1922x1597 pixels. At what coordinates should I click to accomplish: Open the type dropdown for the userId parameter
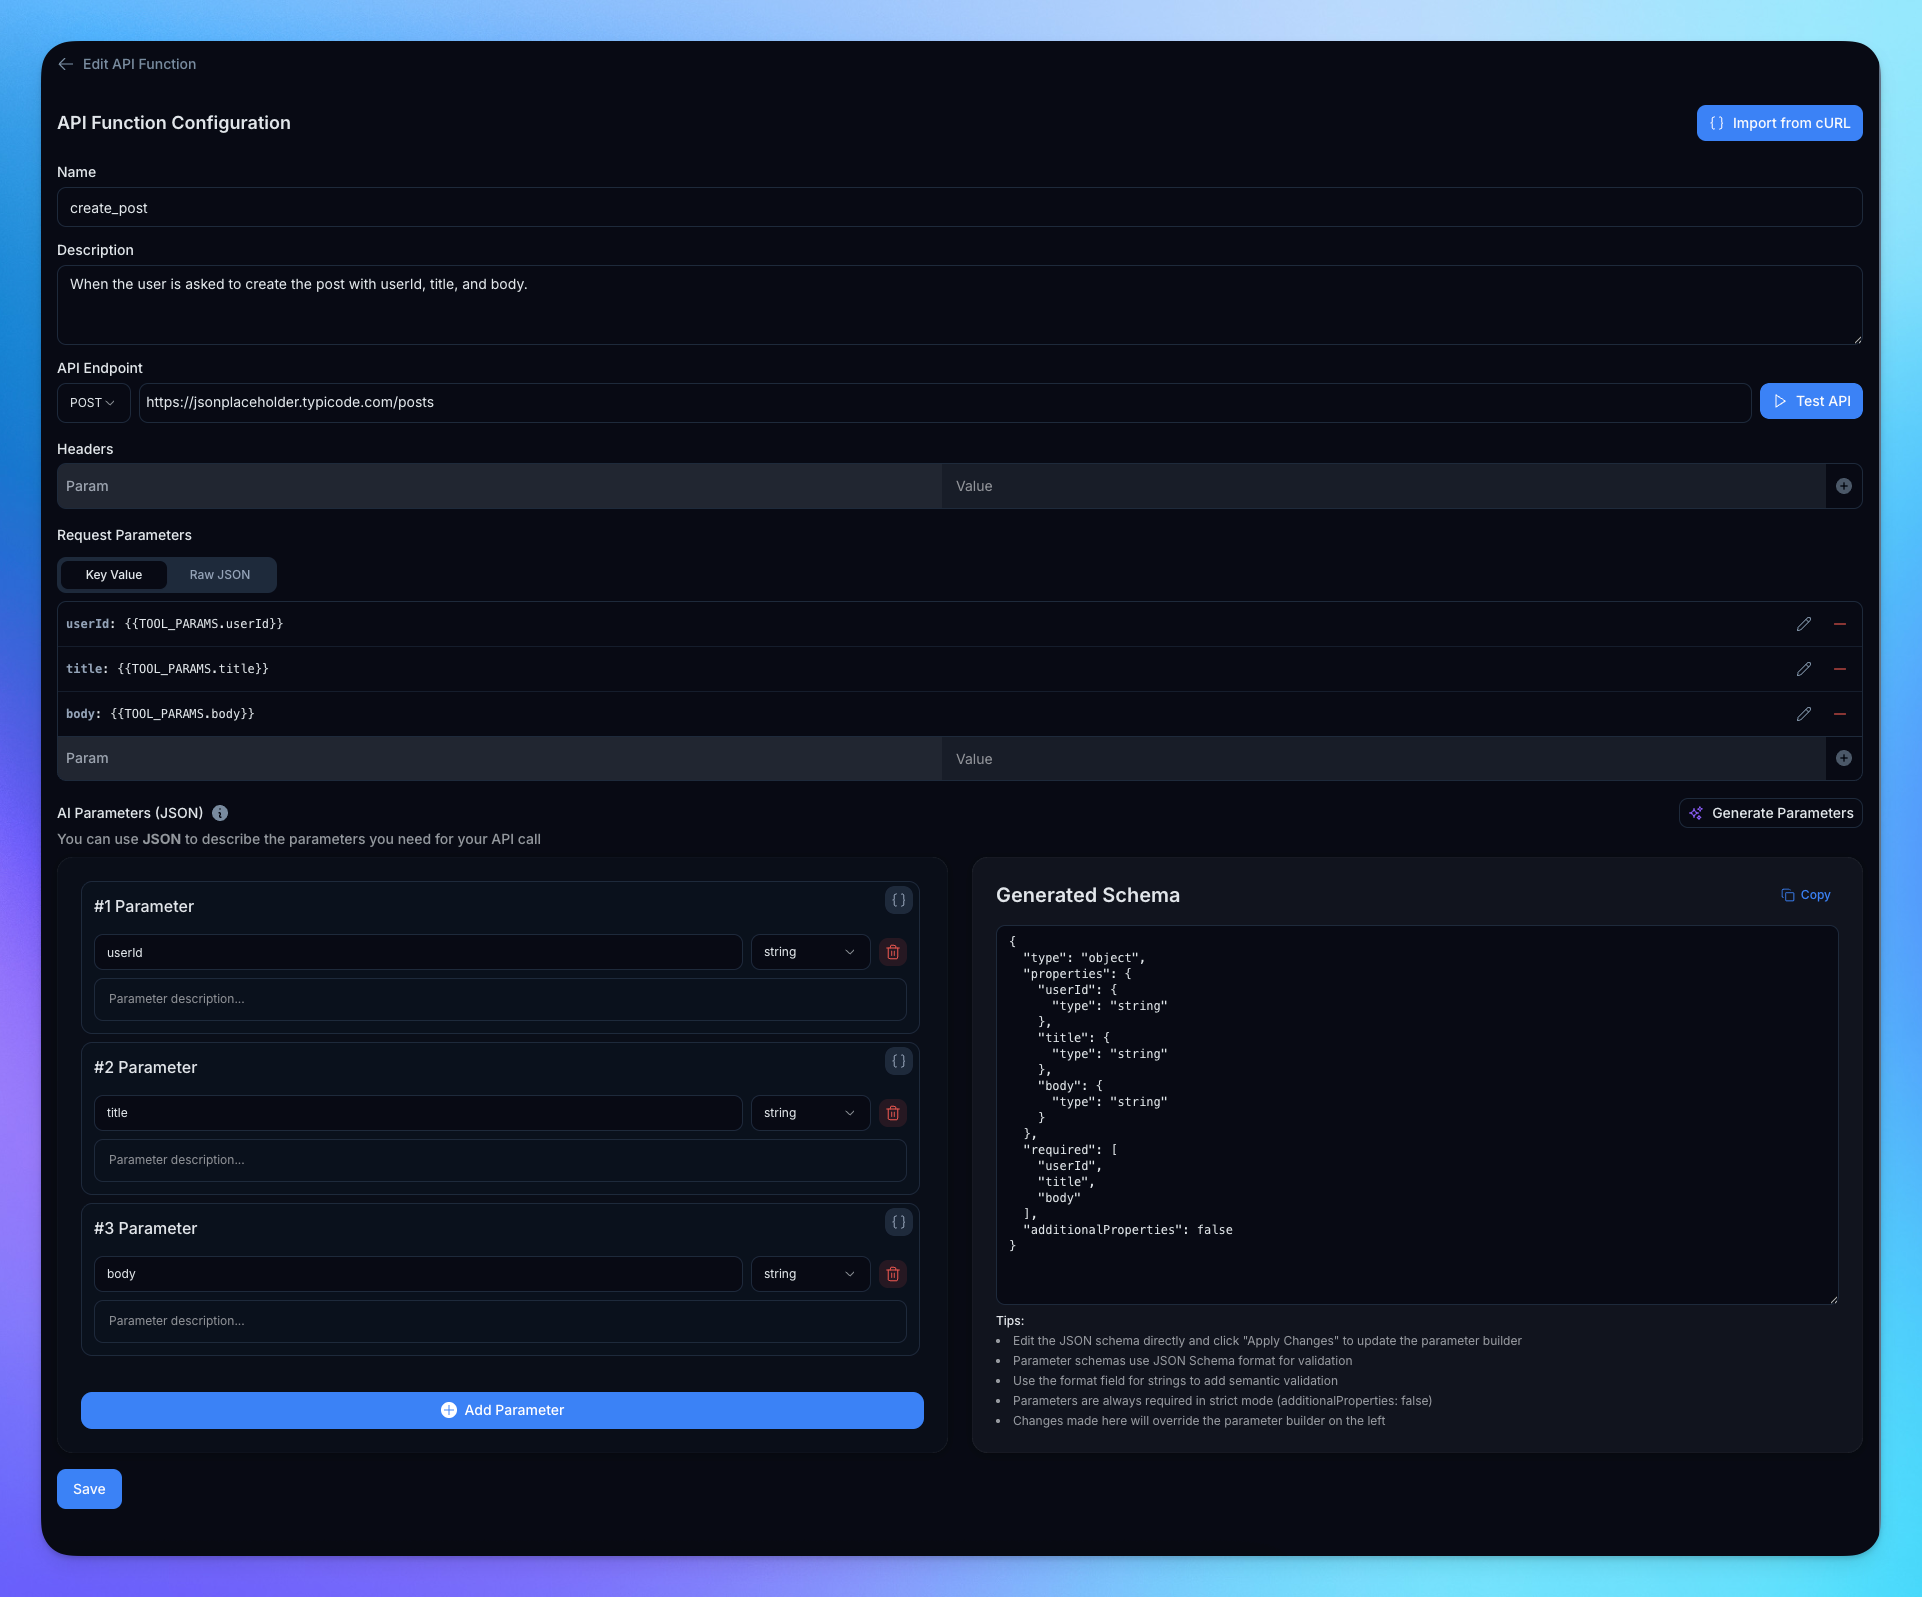click(809, 952)
